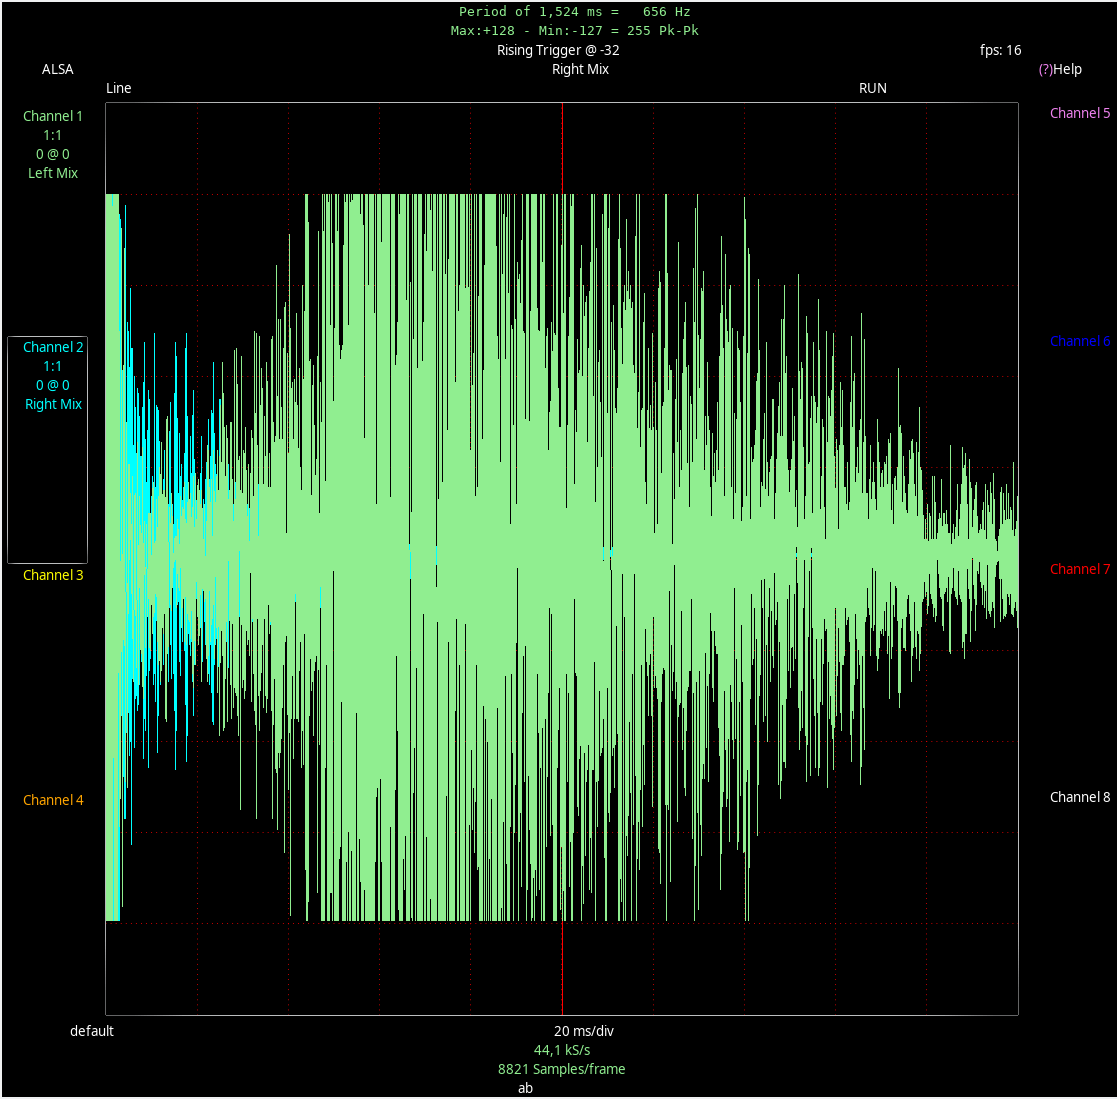The image size is (1117, 1099).
Task: Click the Period of 1,524 ms readout
Action: [x=574, y=11]
